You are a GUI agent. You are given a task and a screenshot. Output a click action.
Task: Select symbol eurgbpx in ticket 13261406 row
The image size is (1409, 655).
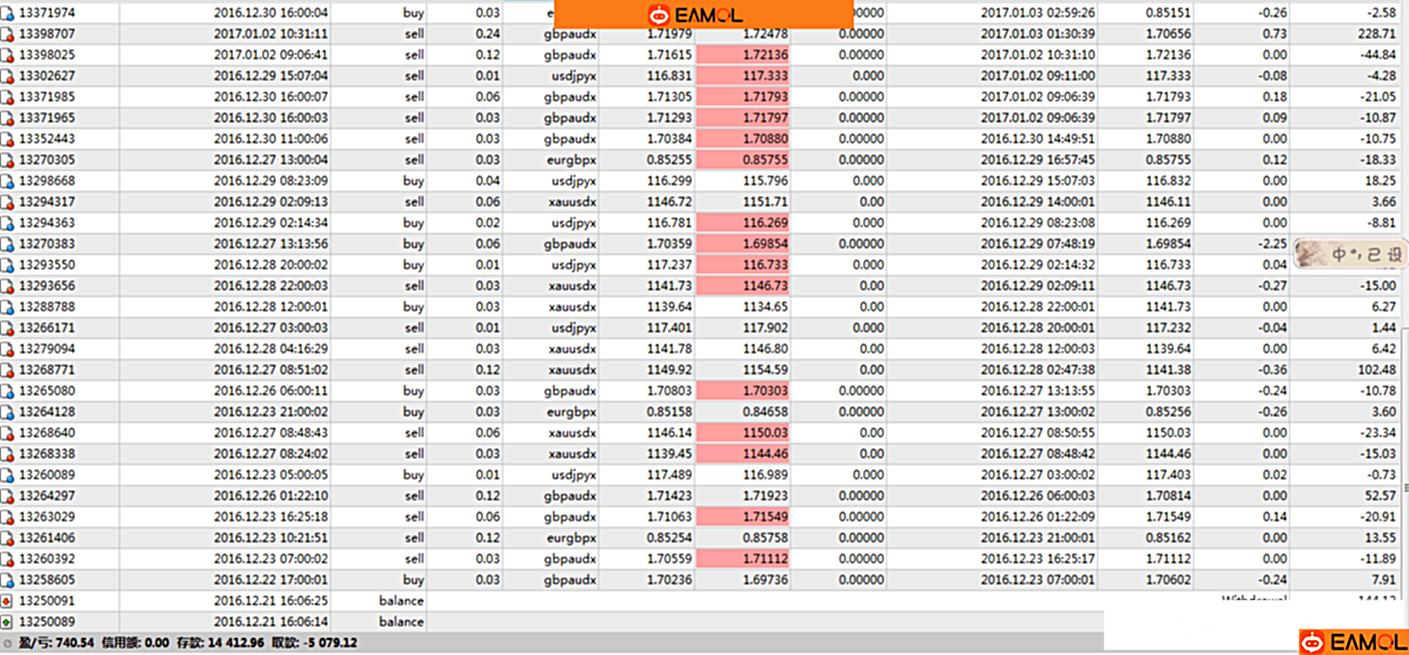(x=572, y=538)
